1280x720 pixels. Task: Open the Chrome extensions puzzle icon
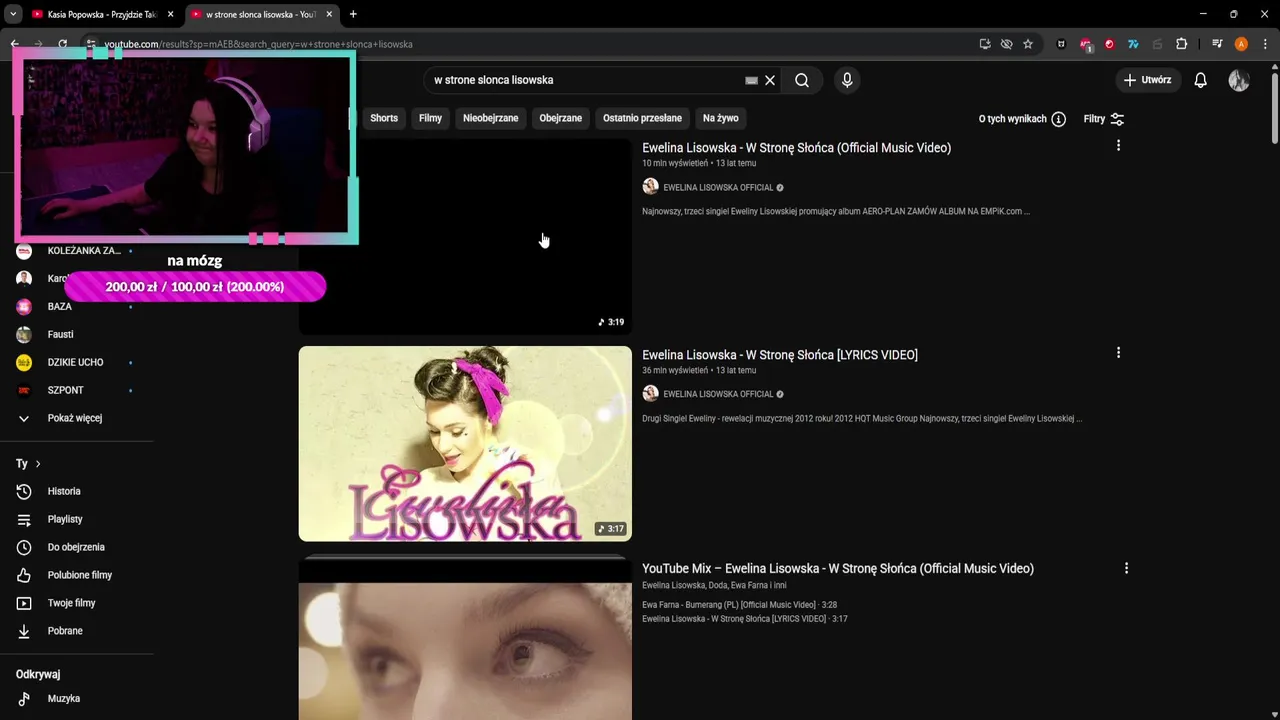[1181, 44]
